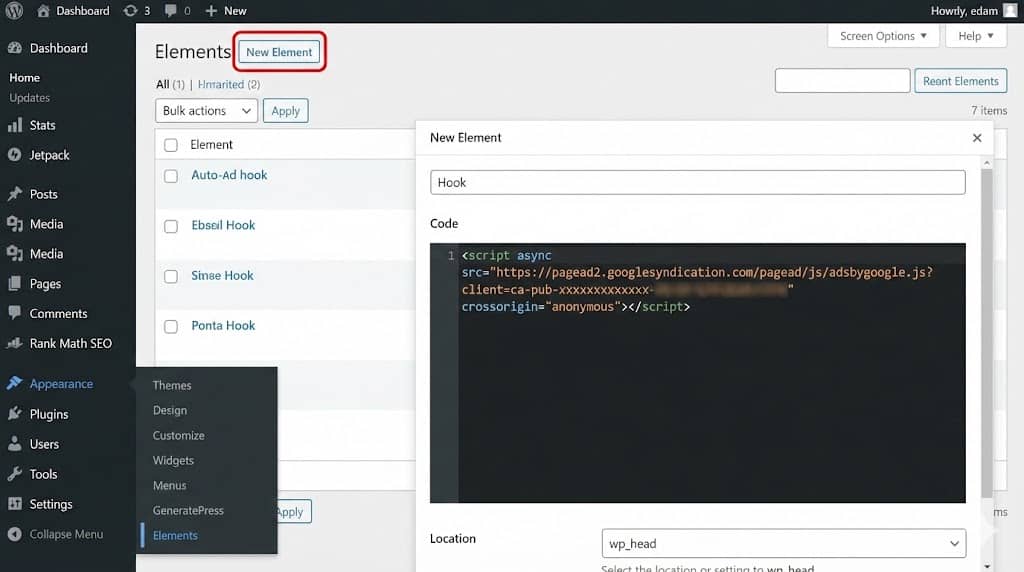
Task: Open Themes in Appearance submenu
Action: tap(172, 385)
